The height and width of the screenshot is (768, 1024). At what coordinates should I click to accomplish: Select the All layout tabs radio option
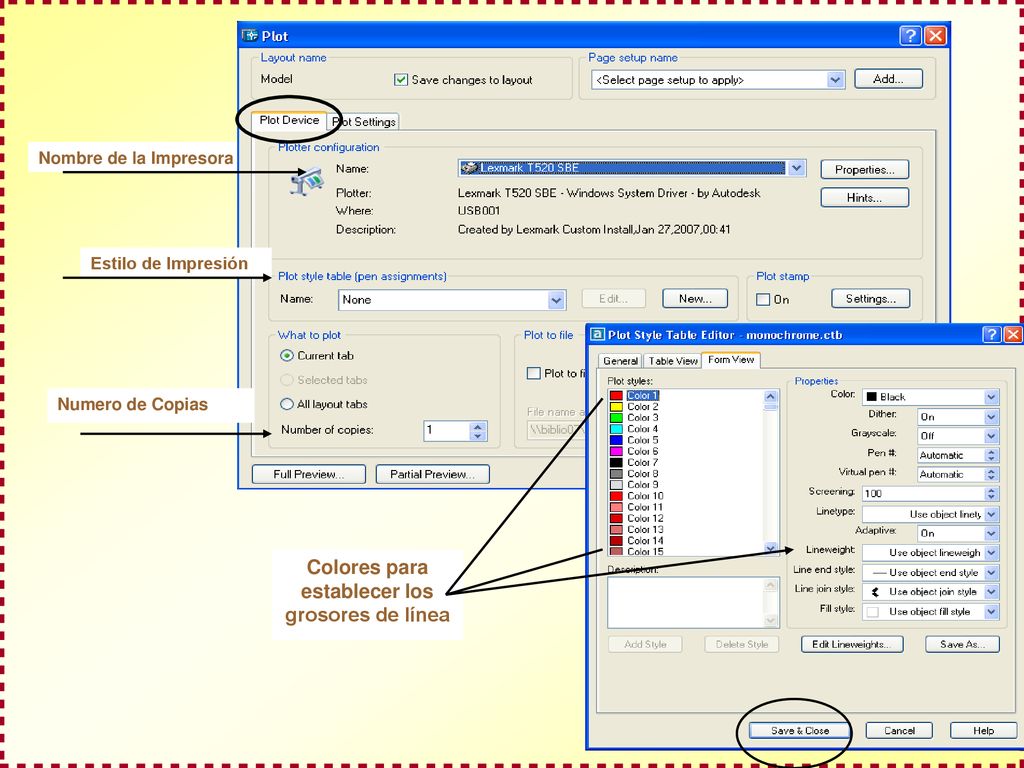pyautogui.click(x=287, y=404)
